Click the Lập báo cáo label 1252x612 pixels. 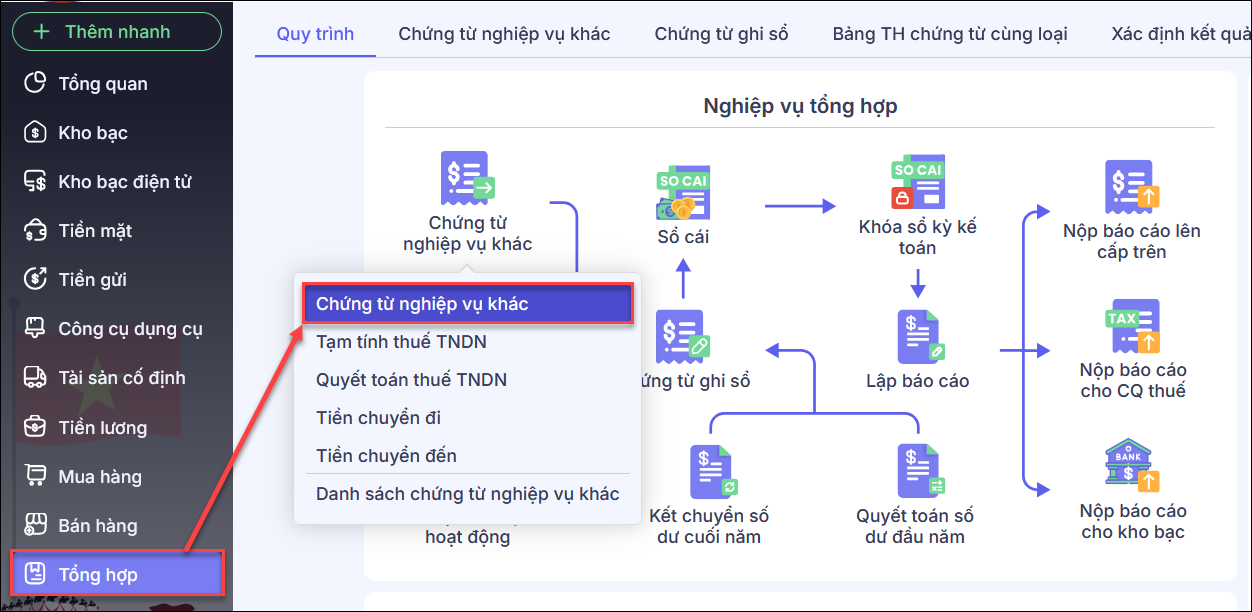(918, 381)
